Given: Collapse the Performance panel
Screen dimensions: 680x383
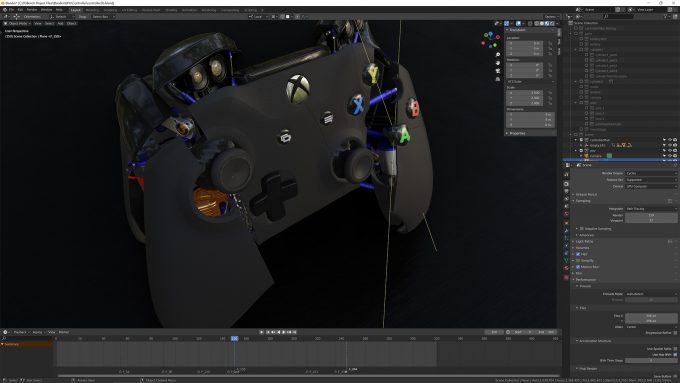Looking at the screenshot, I should click(x=585, y=280).
